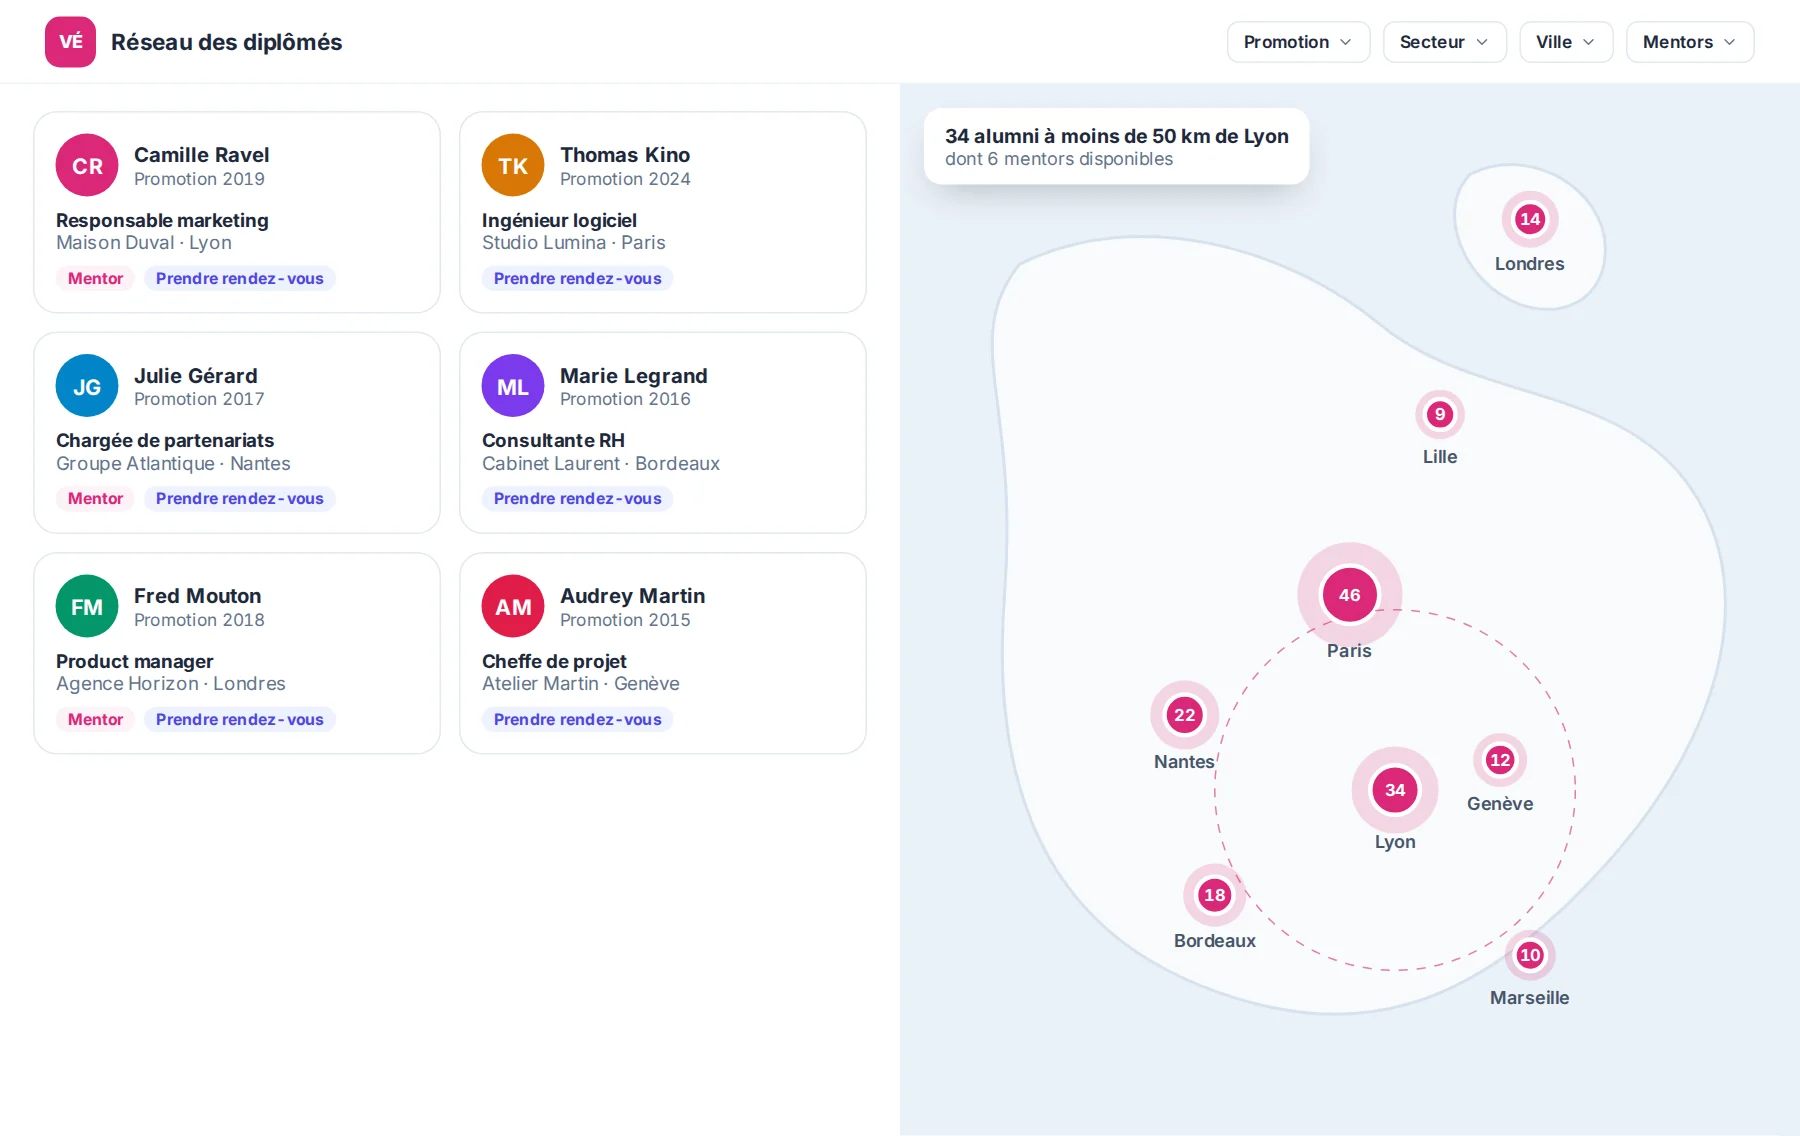Click Thomas Kino's TK avatar

513,165
